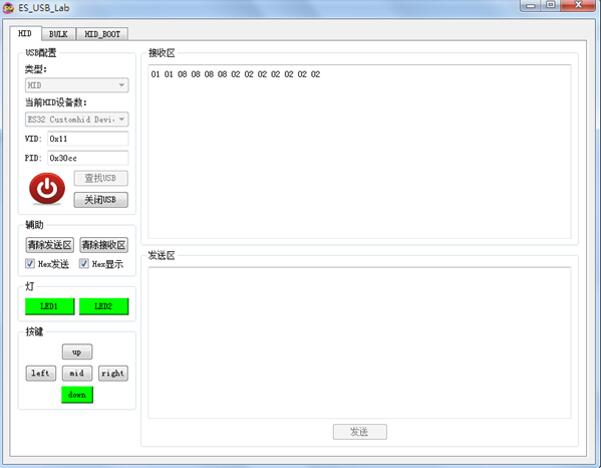The image size is (601, 468).
Task: Toggle the Hex发送 checkbox
Action: pyautogui.click(x=30, y=263)
